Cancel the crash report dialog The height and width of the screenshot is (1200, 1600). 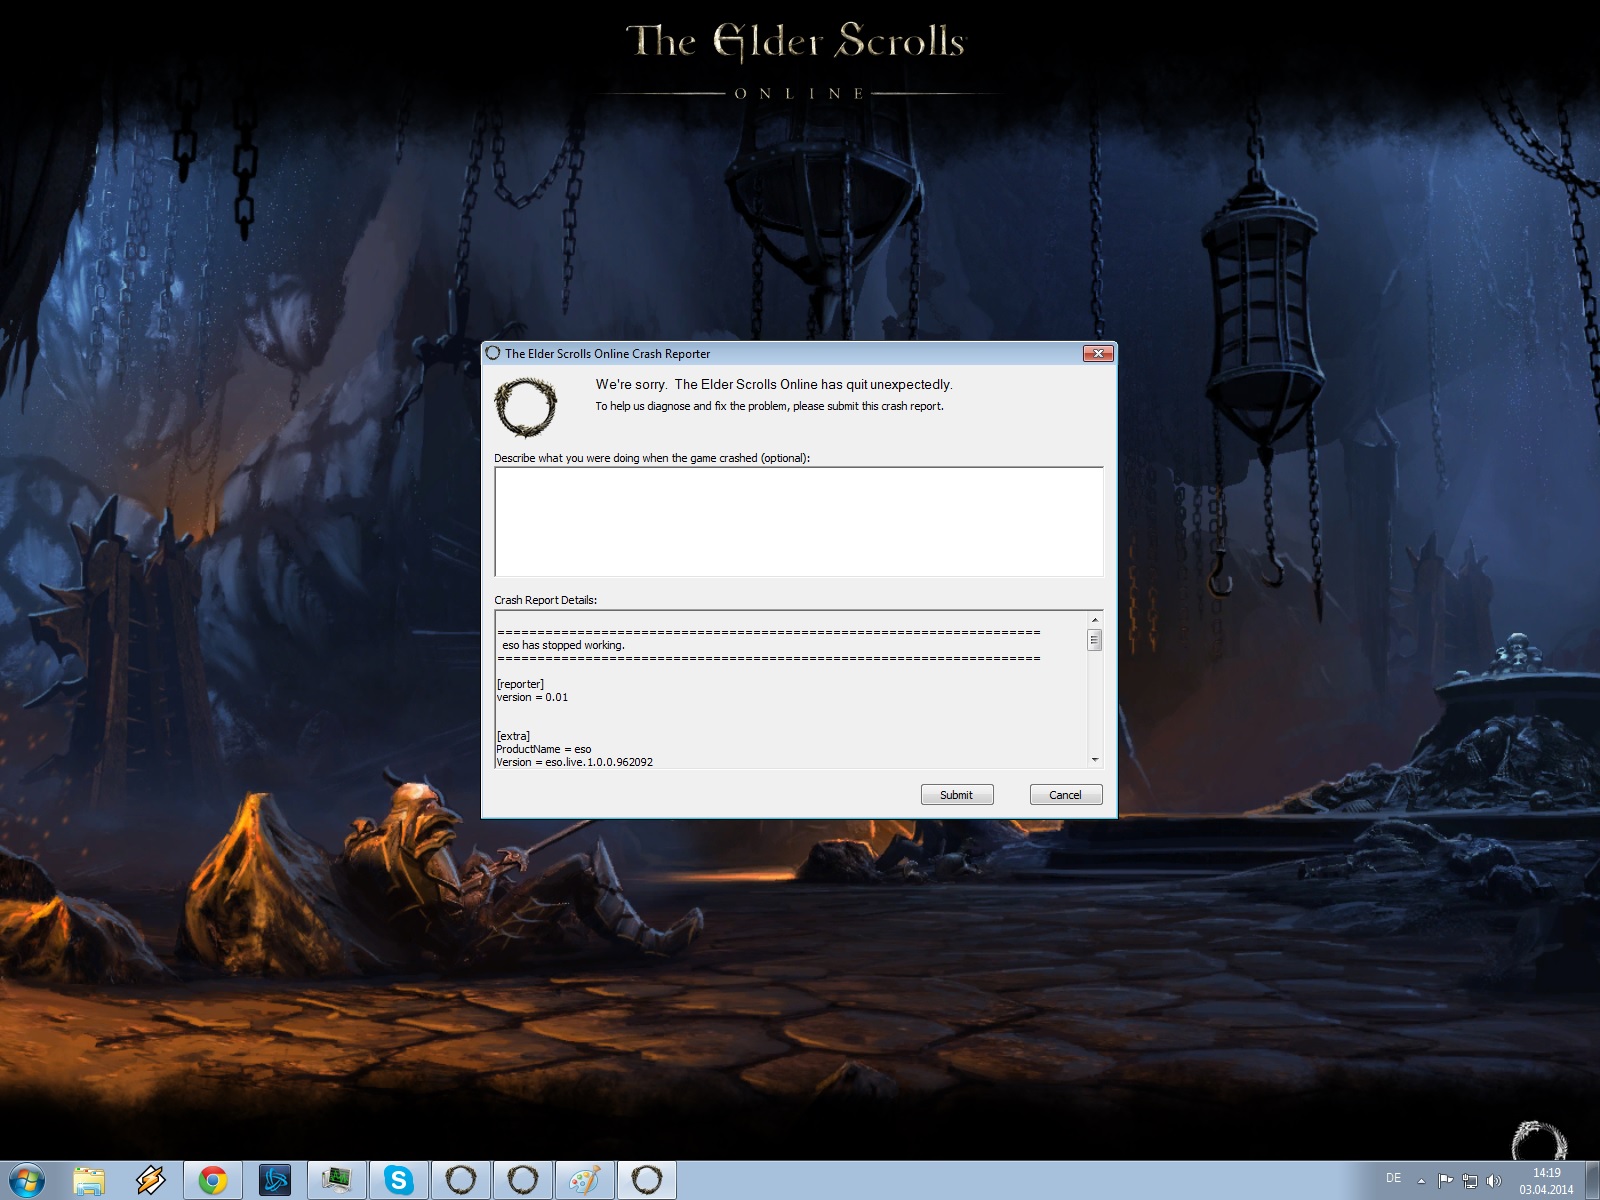(x=1065, y=795)
